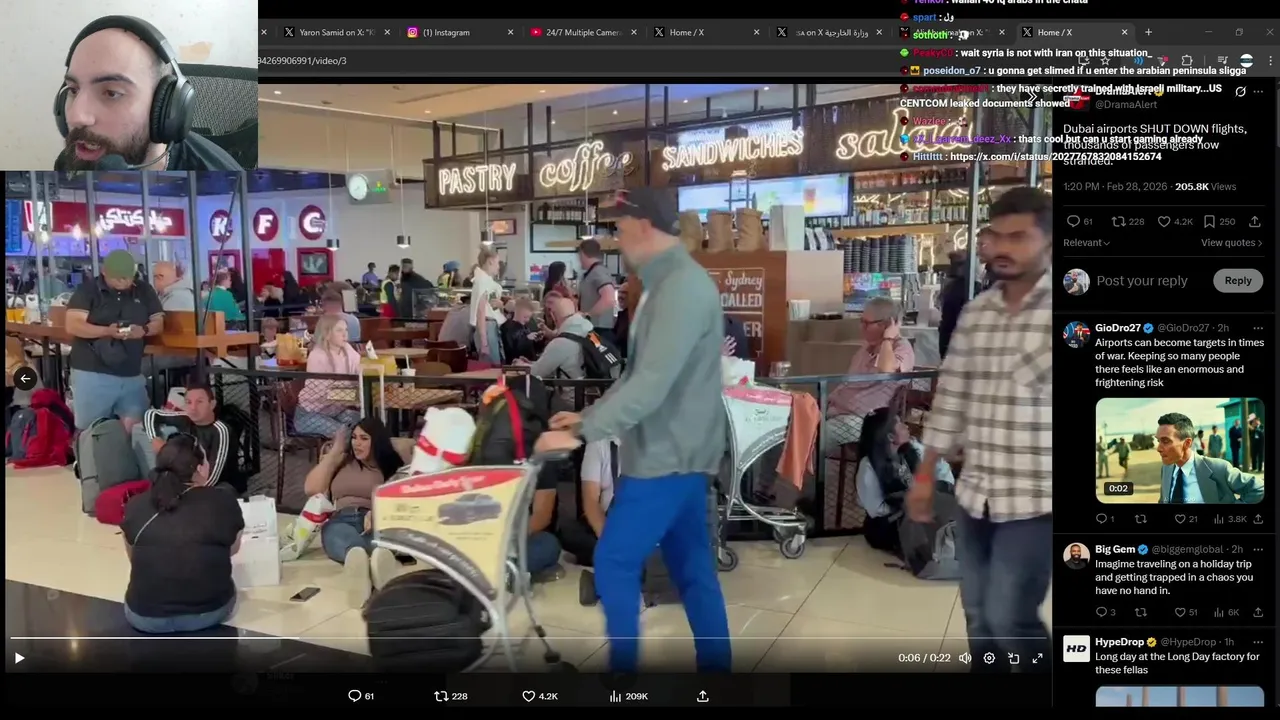
Task: Close the Instagram tab
Action: 510,32
